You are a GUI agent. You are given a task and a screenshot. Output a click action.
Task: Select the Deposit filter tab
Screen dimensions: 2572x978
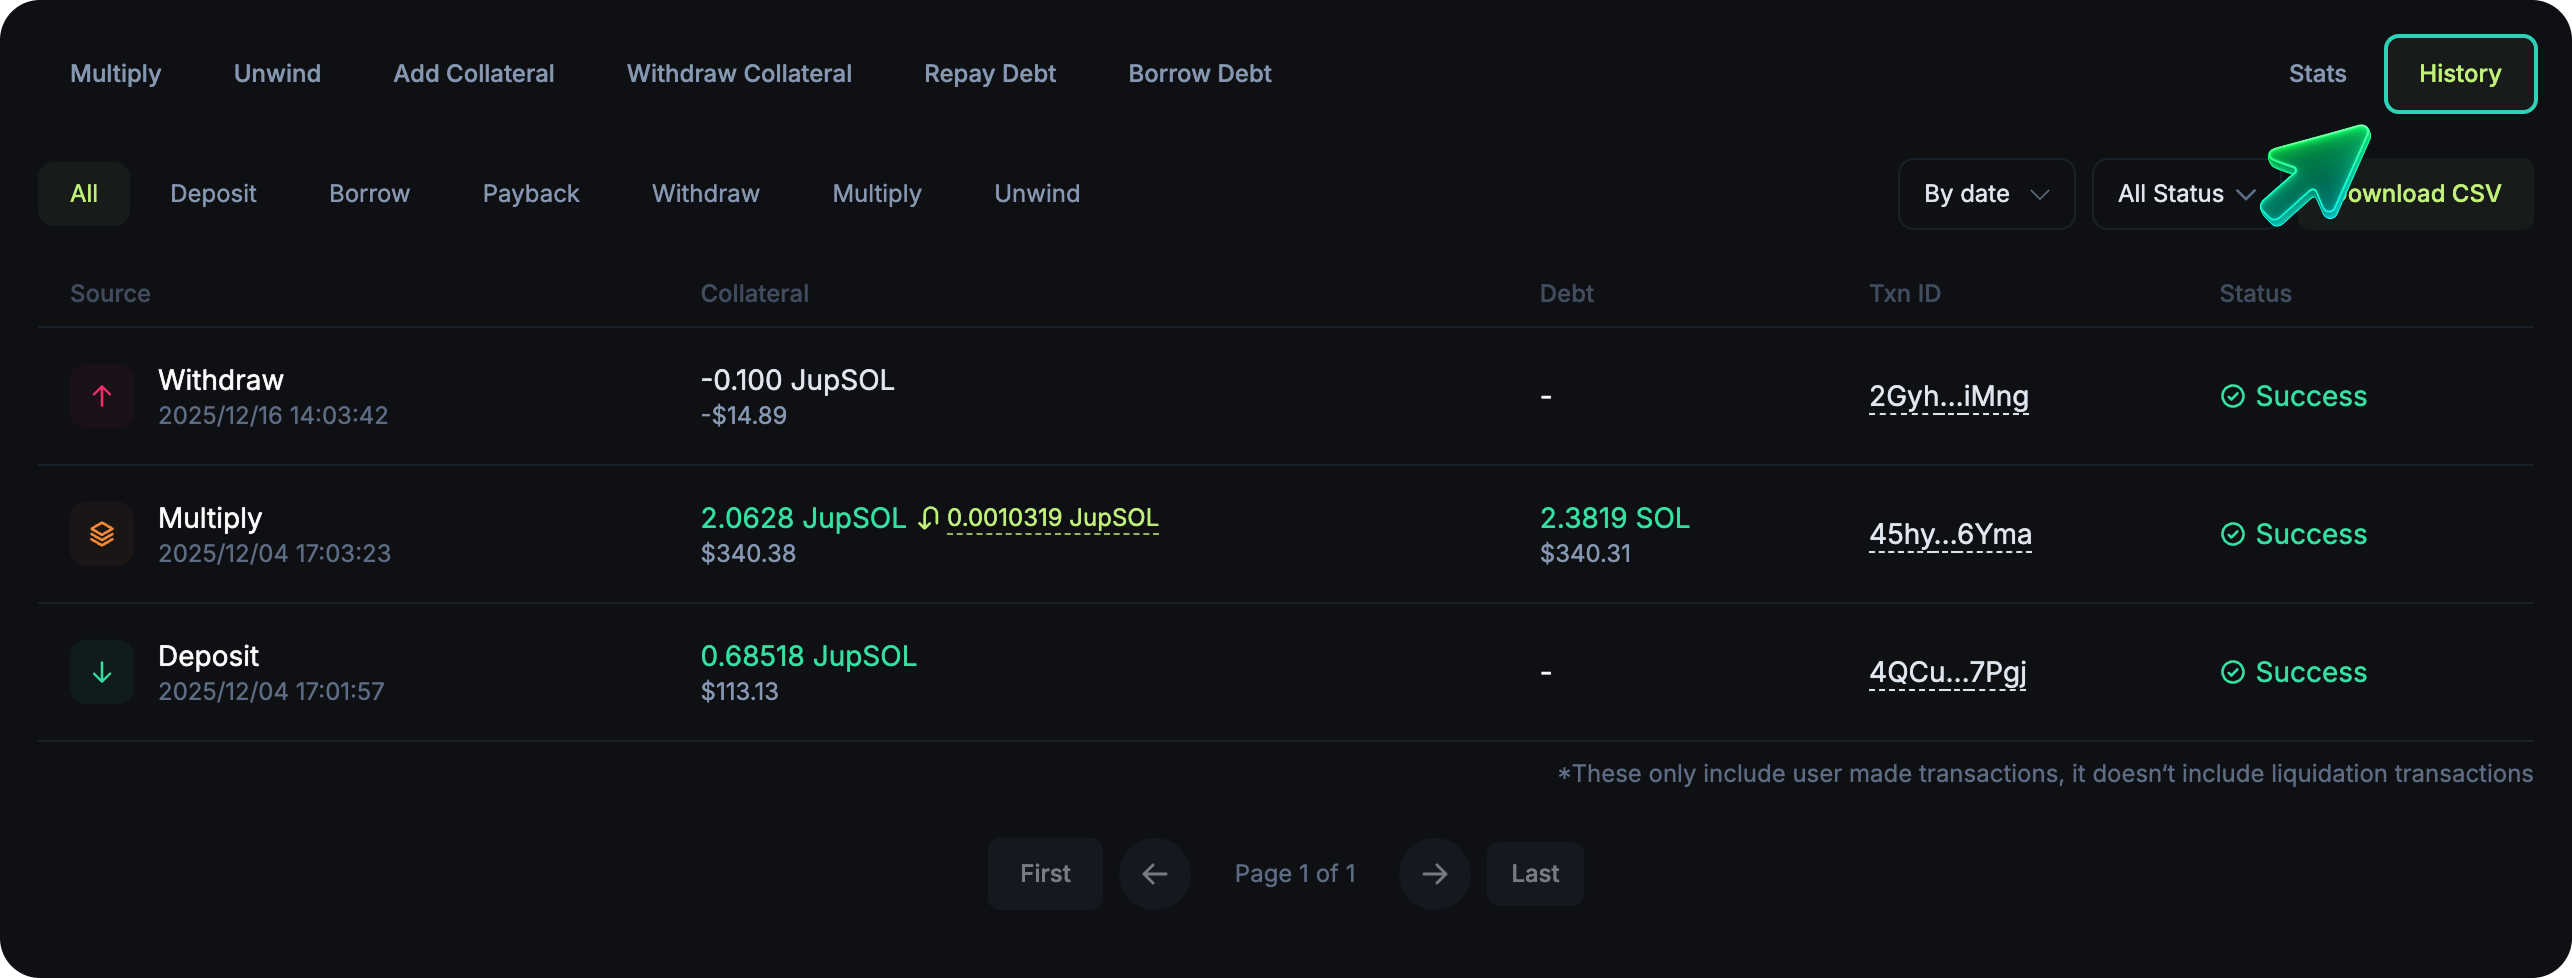point(213,194)
